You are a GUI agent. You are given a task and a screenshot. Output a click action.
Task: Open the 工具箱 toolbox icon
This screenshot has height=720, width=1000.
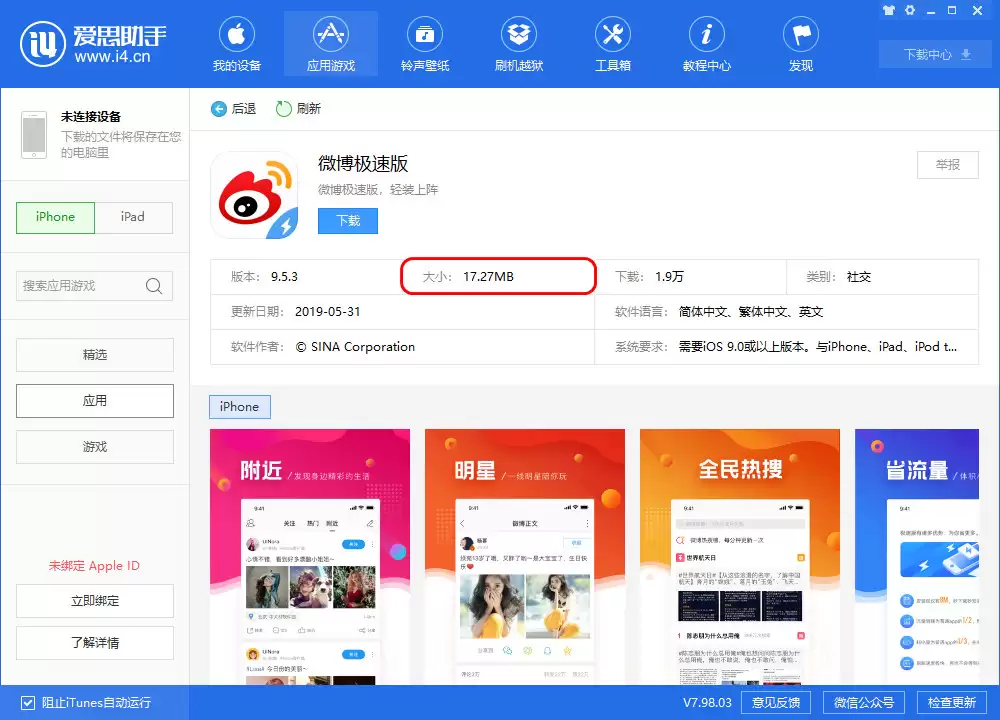613,34
